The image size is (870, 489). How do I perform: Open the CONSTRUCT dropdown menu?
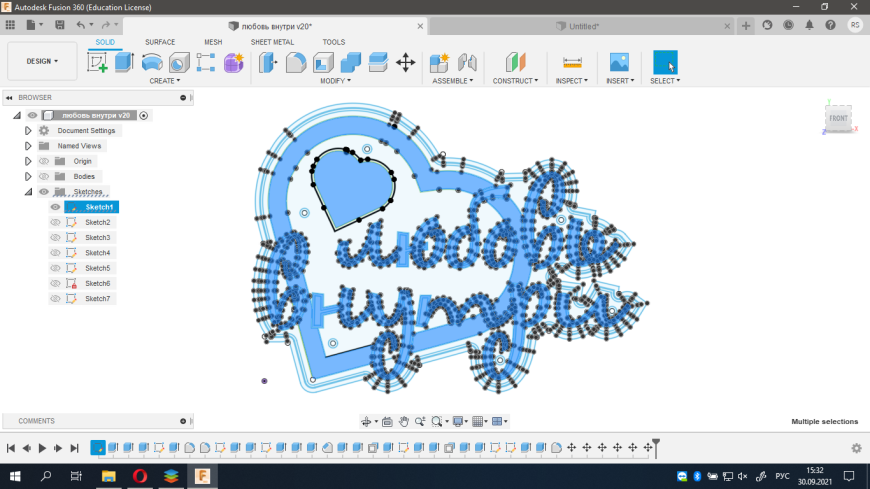[x=515, y=80]
